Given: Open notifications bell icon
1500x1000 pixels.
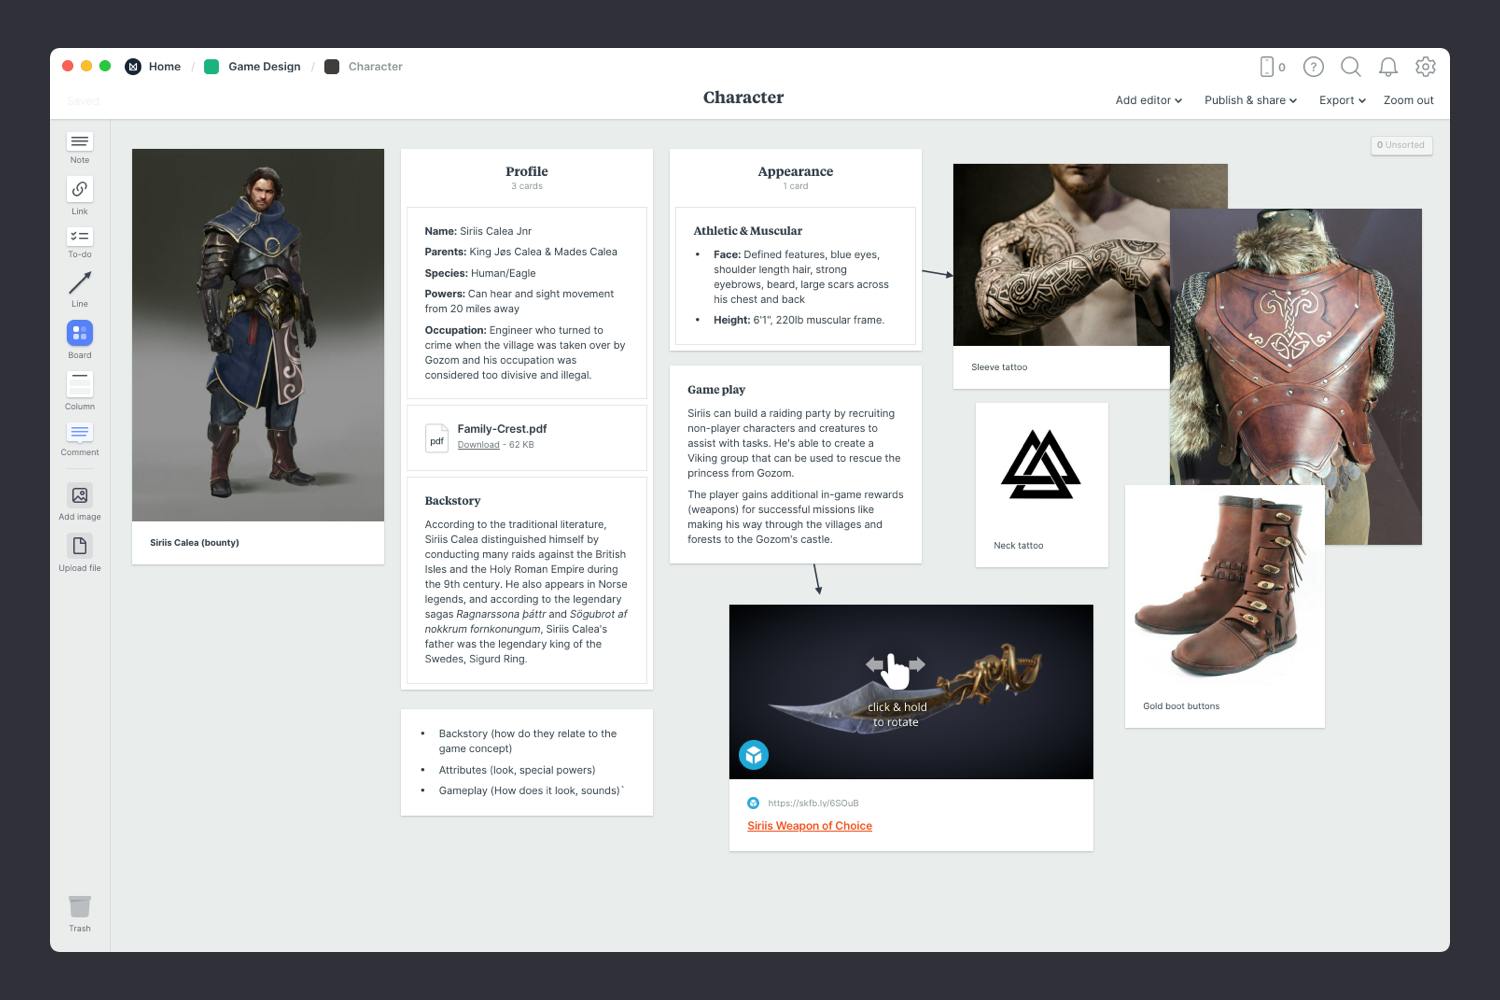Looking at the screenshot, I should tap(1388, 67).
